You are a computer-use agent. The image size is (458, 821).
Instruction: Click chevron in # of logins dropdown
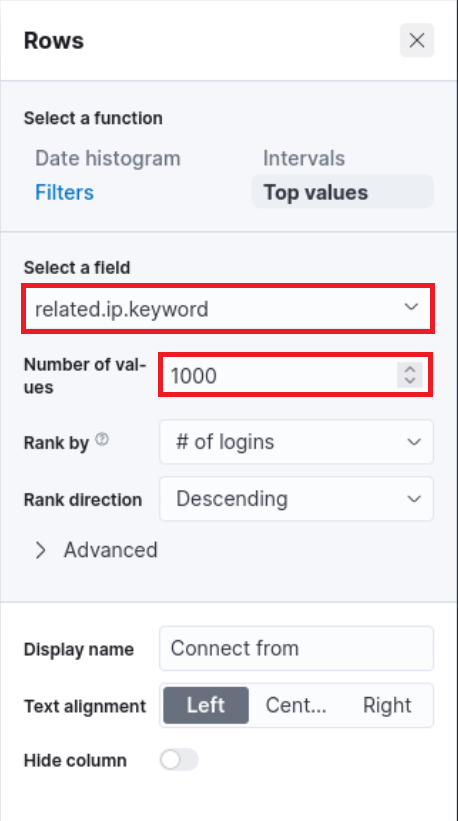click(414, 442)
